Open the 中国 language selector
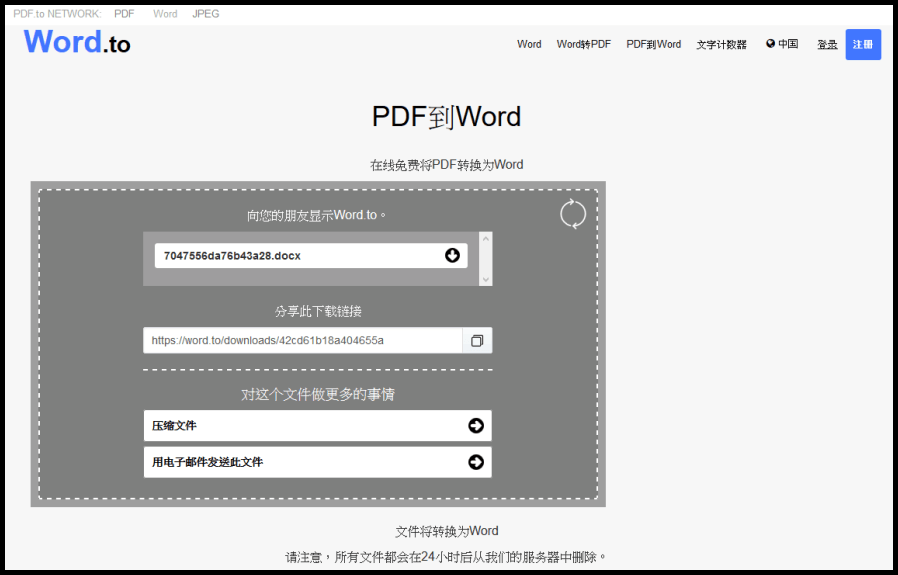The height and width of the screenshot is (575, 898). (782, 44)
